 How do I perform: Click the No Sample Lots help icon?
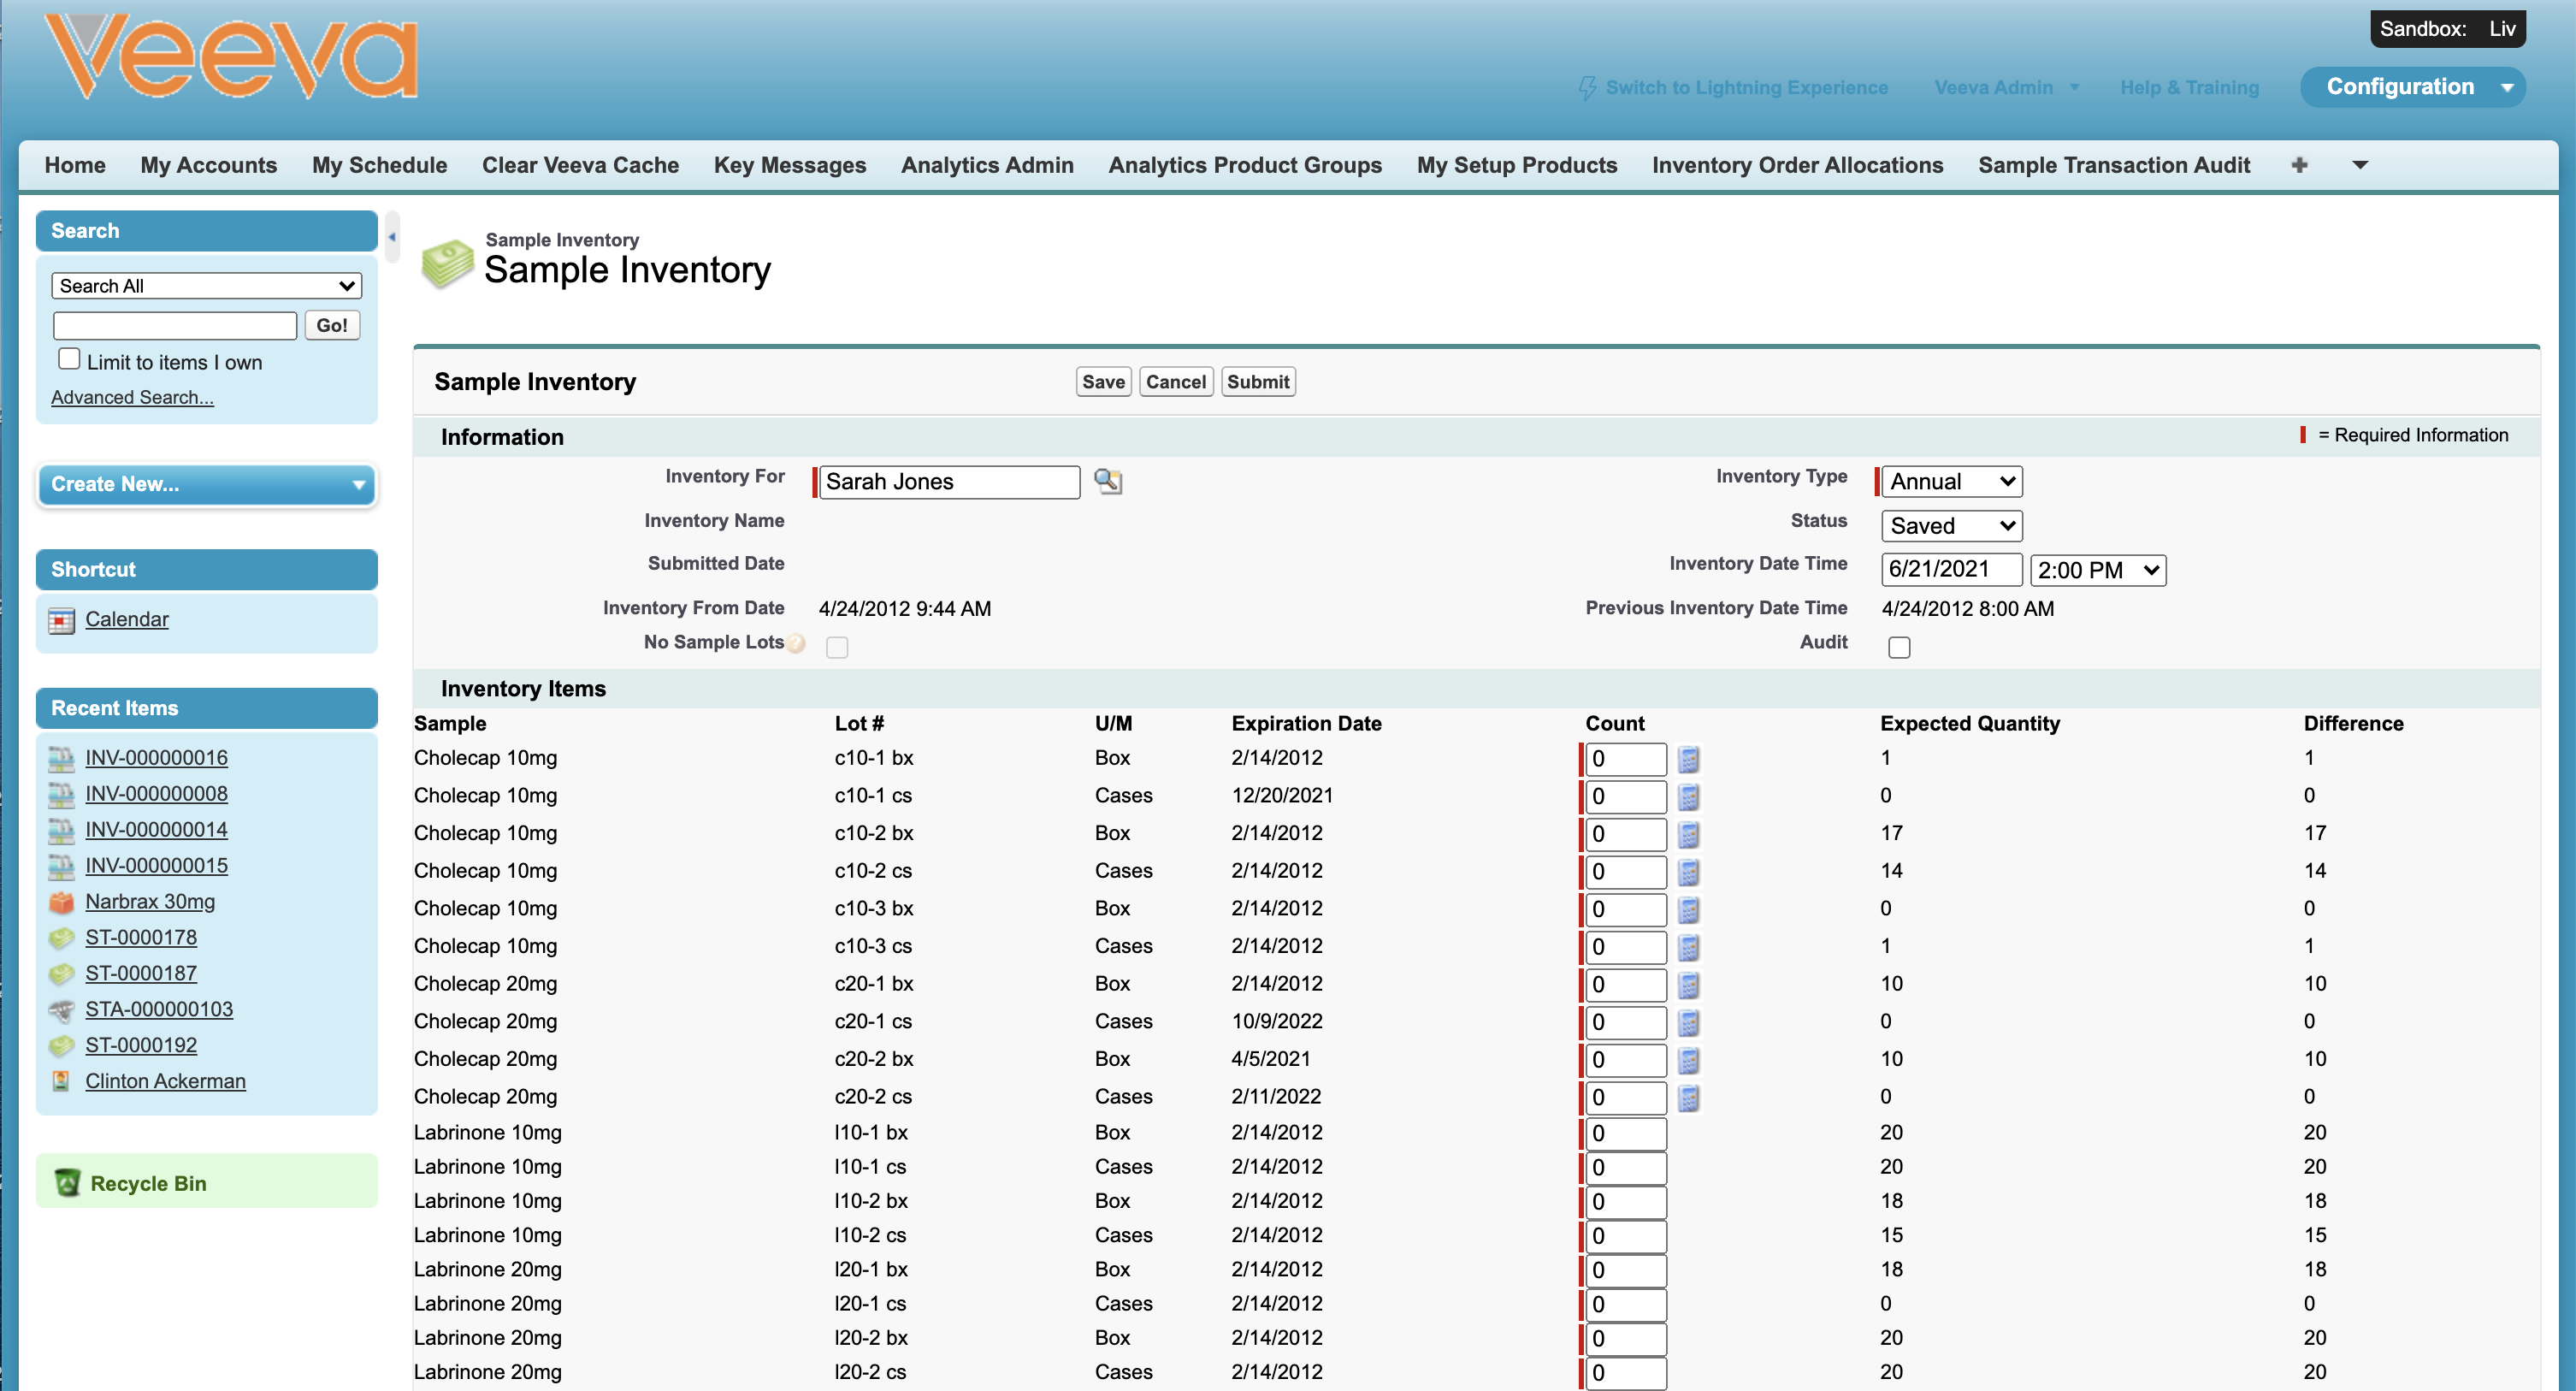pos(797,644)
